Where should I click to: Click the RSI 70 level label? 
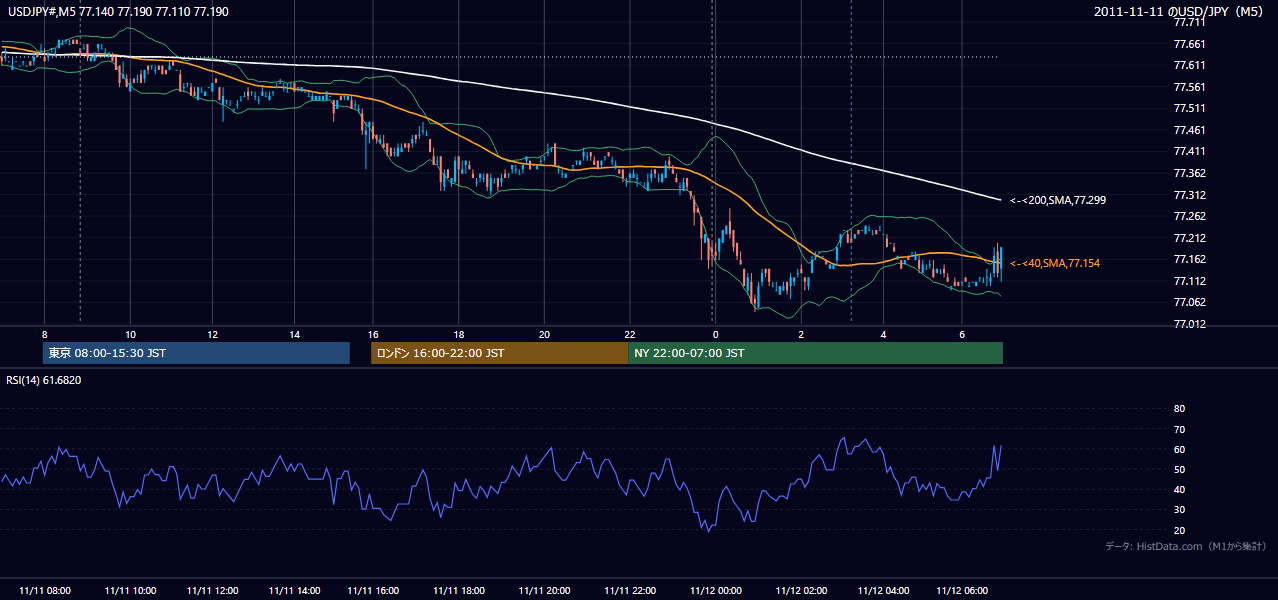[x=1179, y=429]
